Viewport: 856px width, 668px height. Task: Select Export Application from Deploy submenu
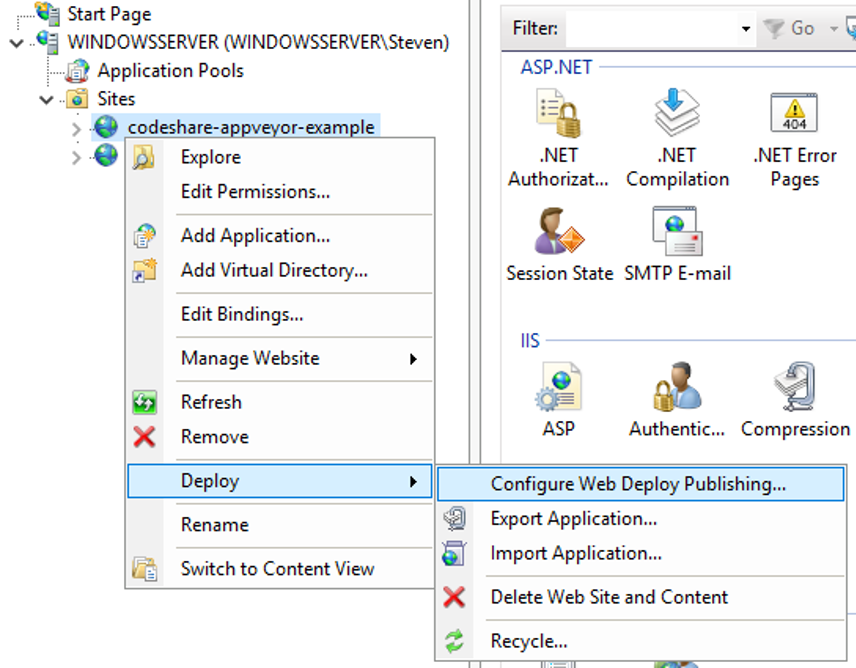point(573,519)
